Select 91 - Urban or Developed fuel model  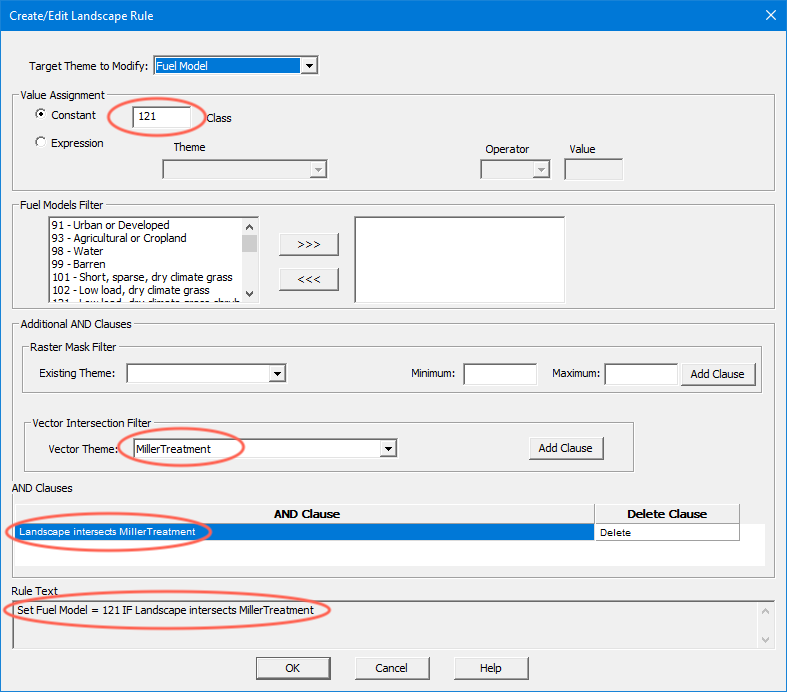pos(110,225)
